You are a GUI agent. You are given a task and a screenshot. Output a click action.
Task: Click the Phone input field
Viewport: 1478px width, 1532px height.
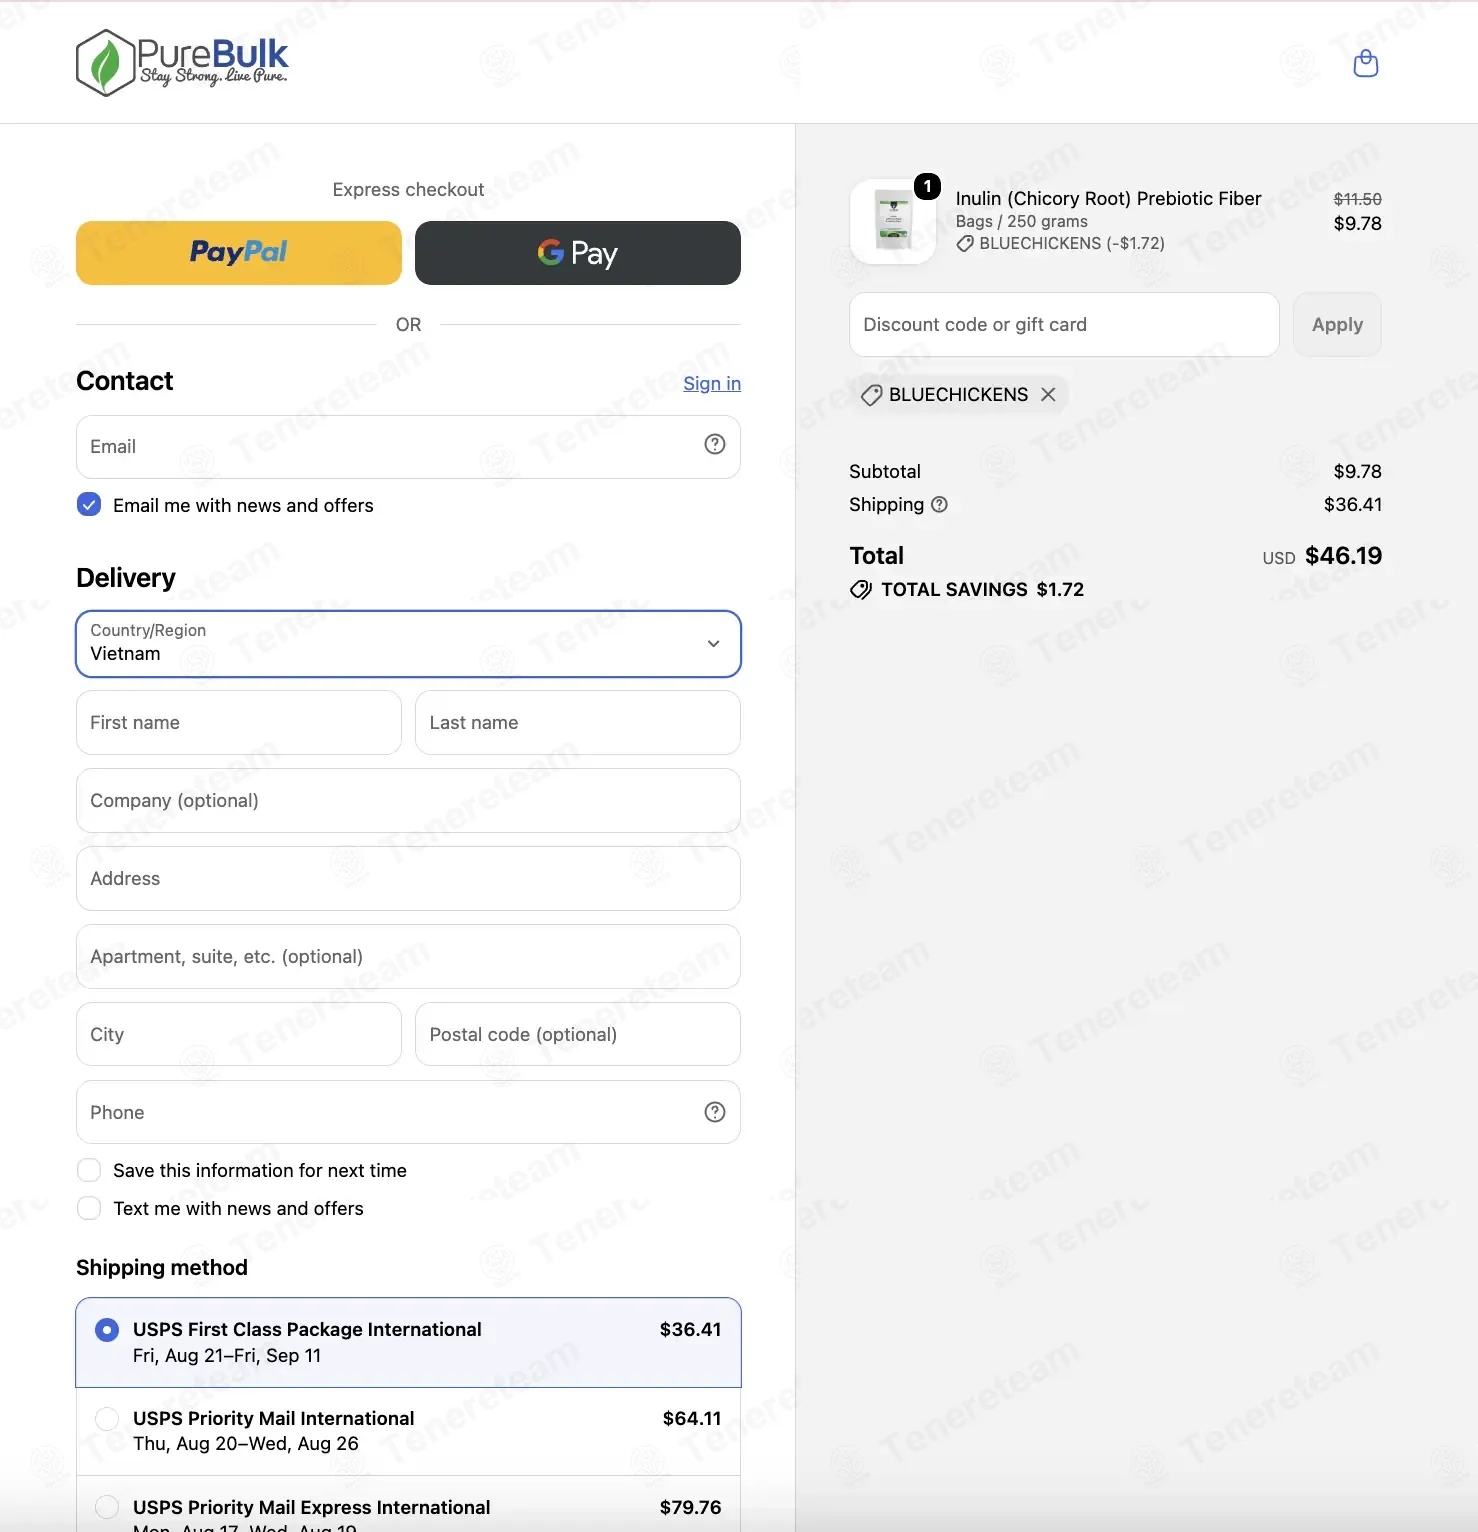click(x=408, y=1113)
